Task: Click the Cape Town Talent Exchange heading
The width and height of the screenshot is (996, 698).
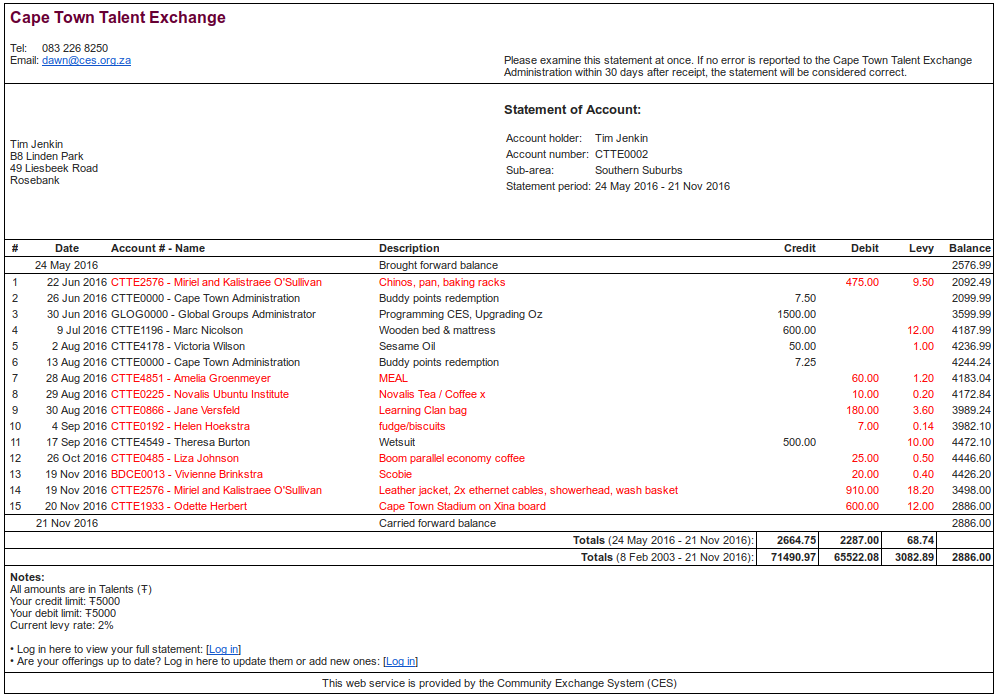Action: click(118, 18)
